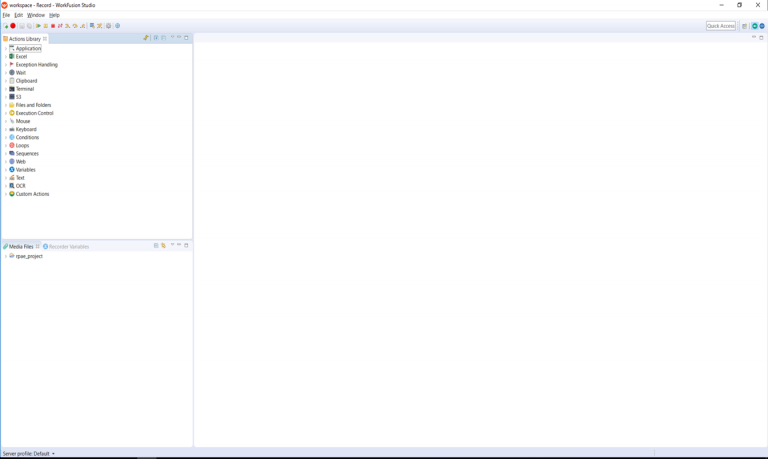768x459 pixels.
Task: Open the Server profile dropdown in status bar
Action: 53,454
